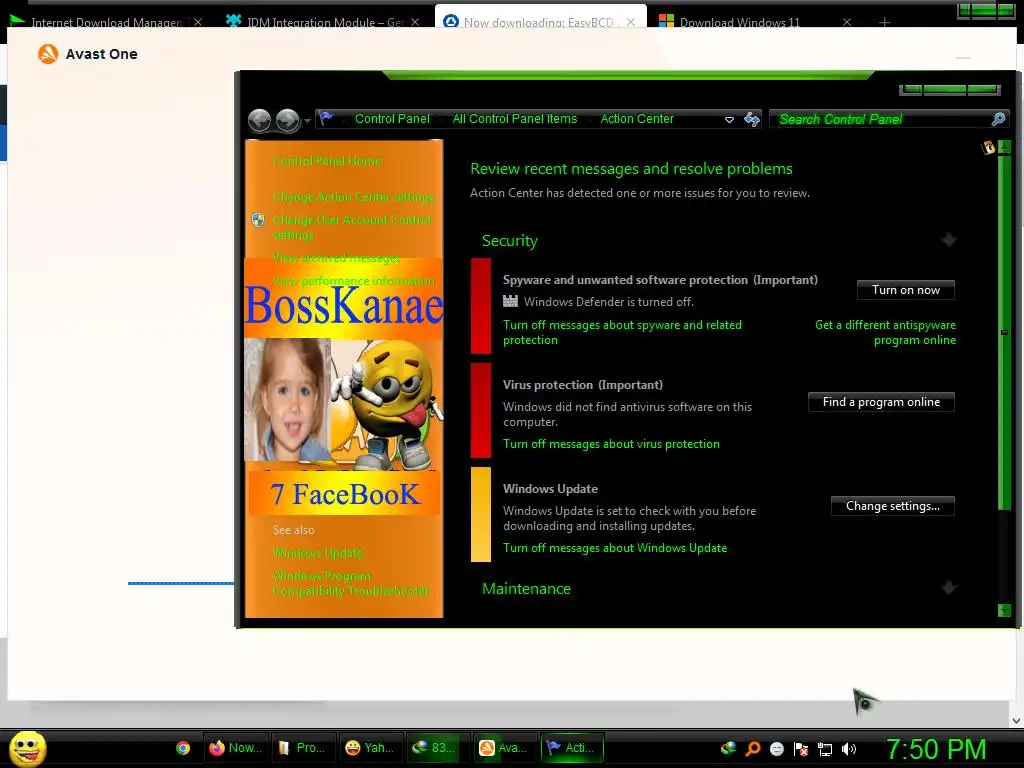Open Chrome from the taskbar
This screenshot has width=1024, height=768.
pos(183,748)
